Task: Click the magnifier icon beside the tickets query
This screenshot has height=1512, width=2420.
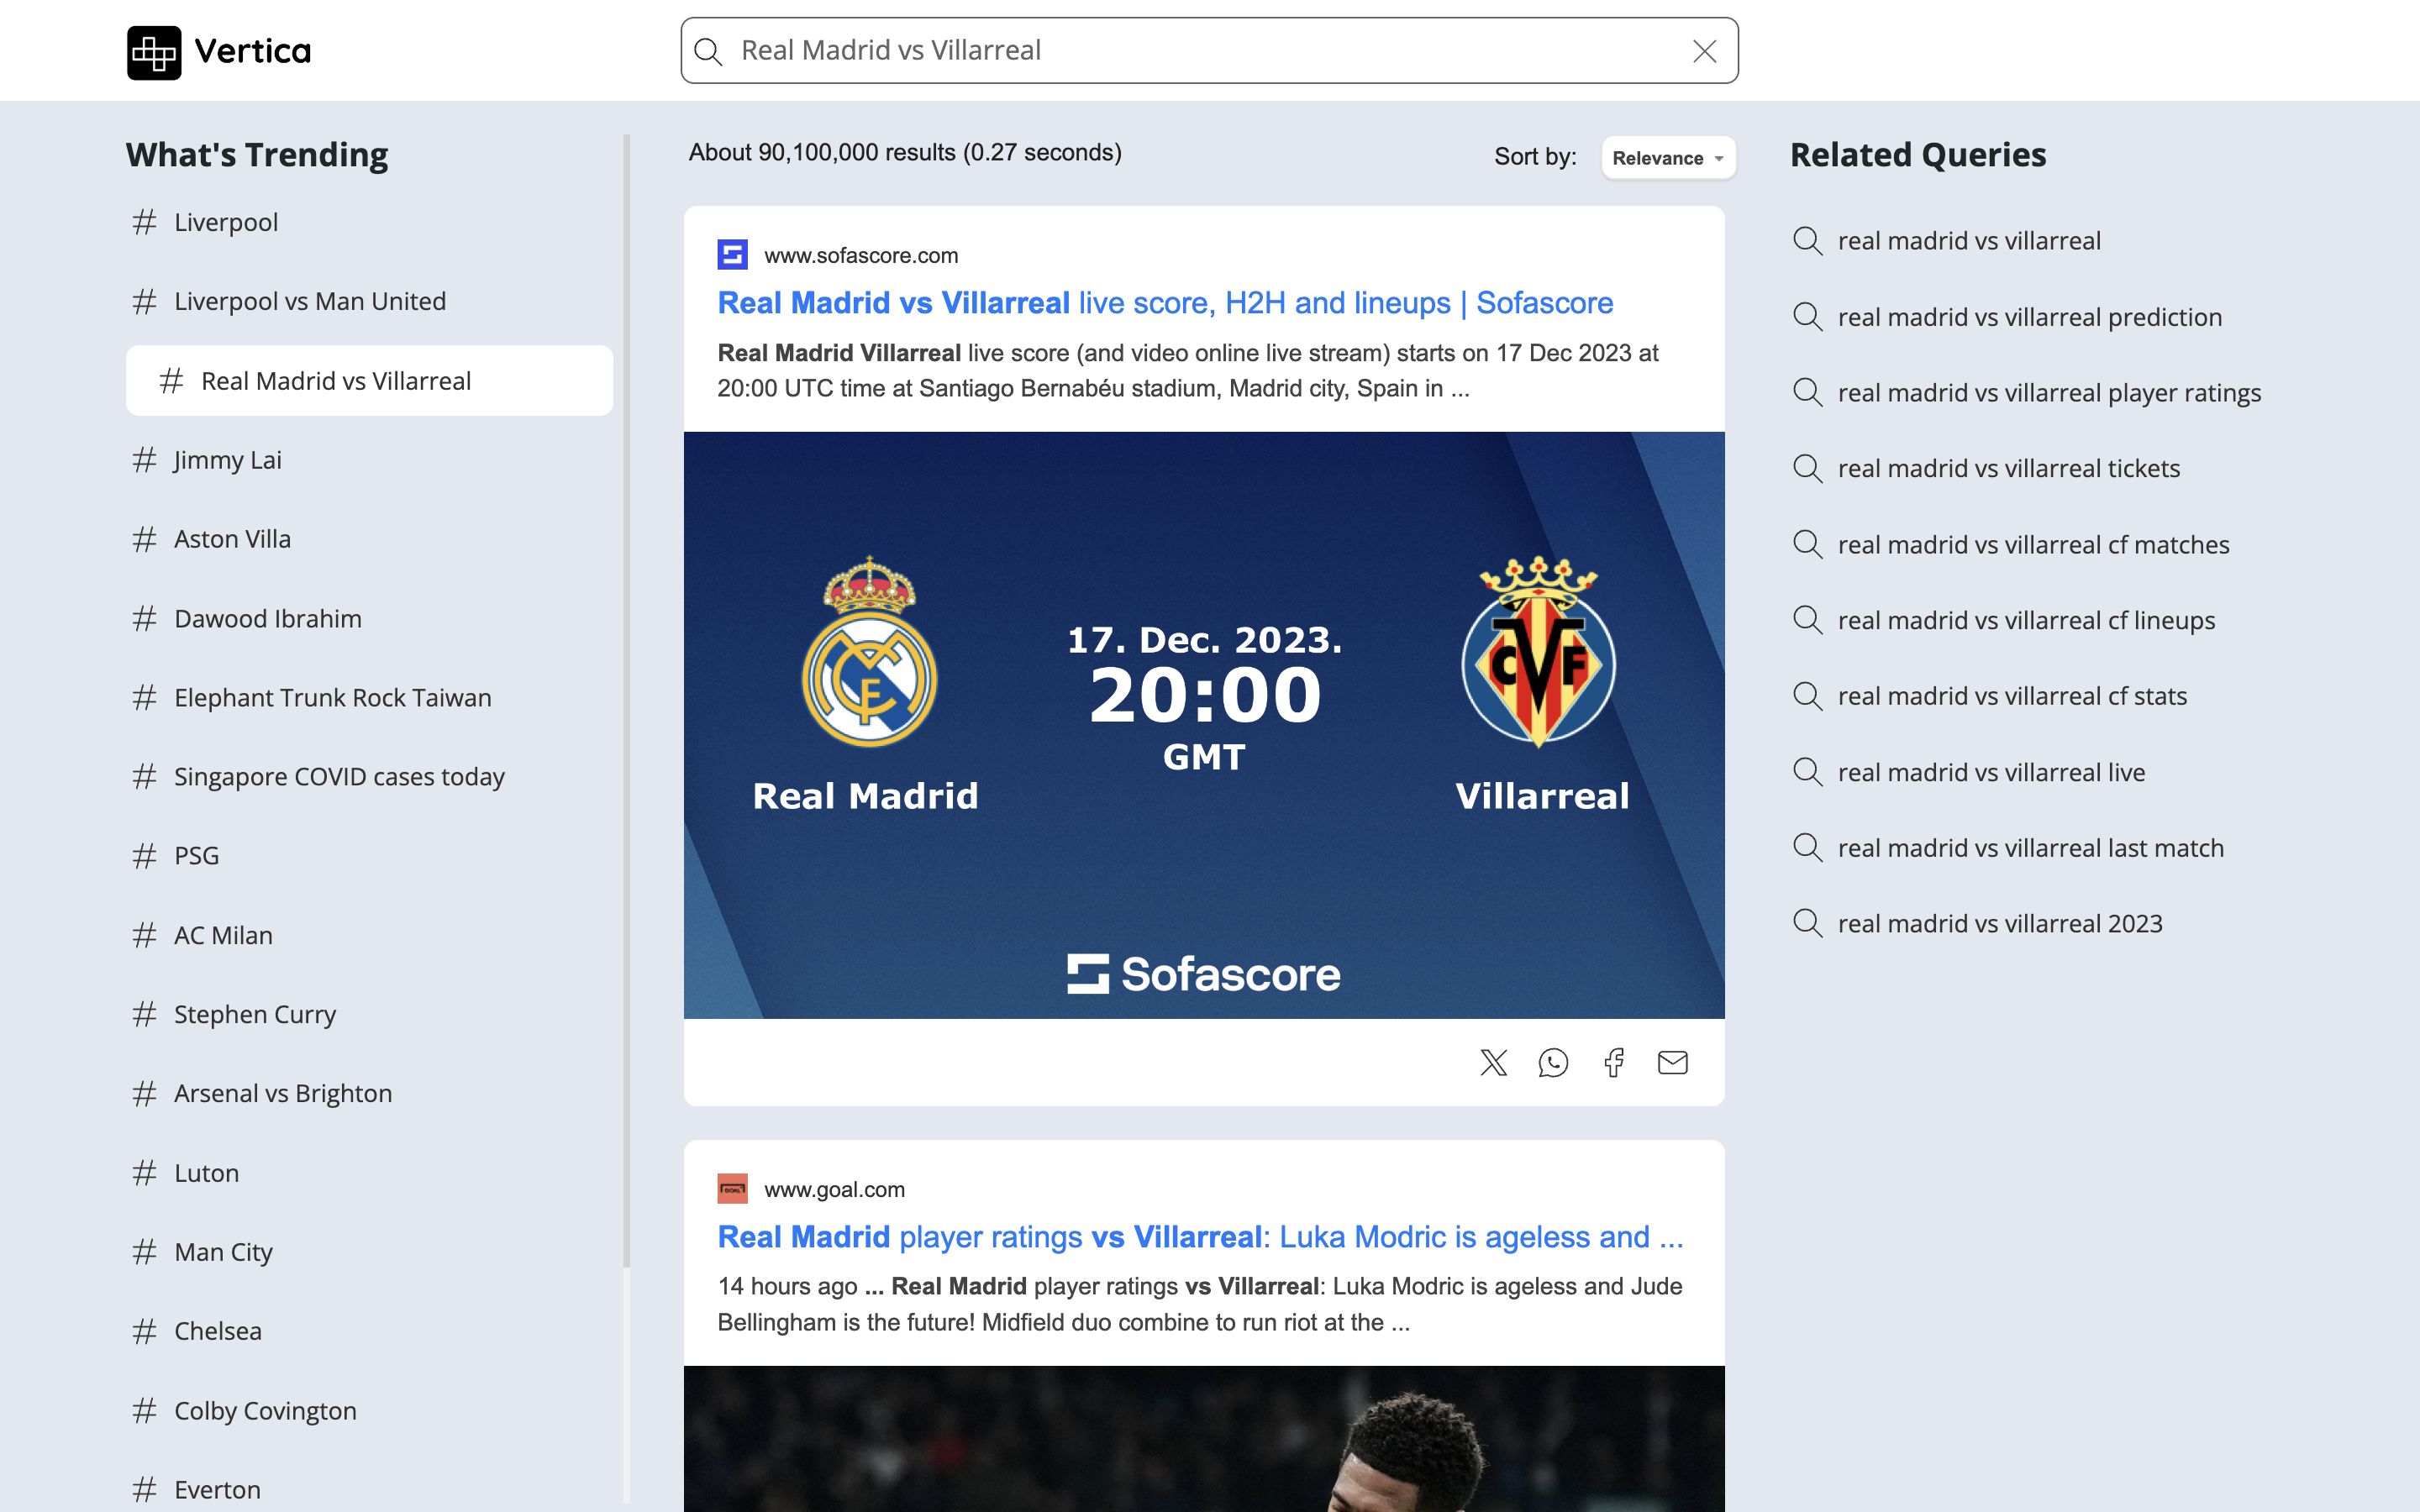Action: (1807, 469)
